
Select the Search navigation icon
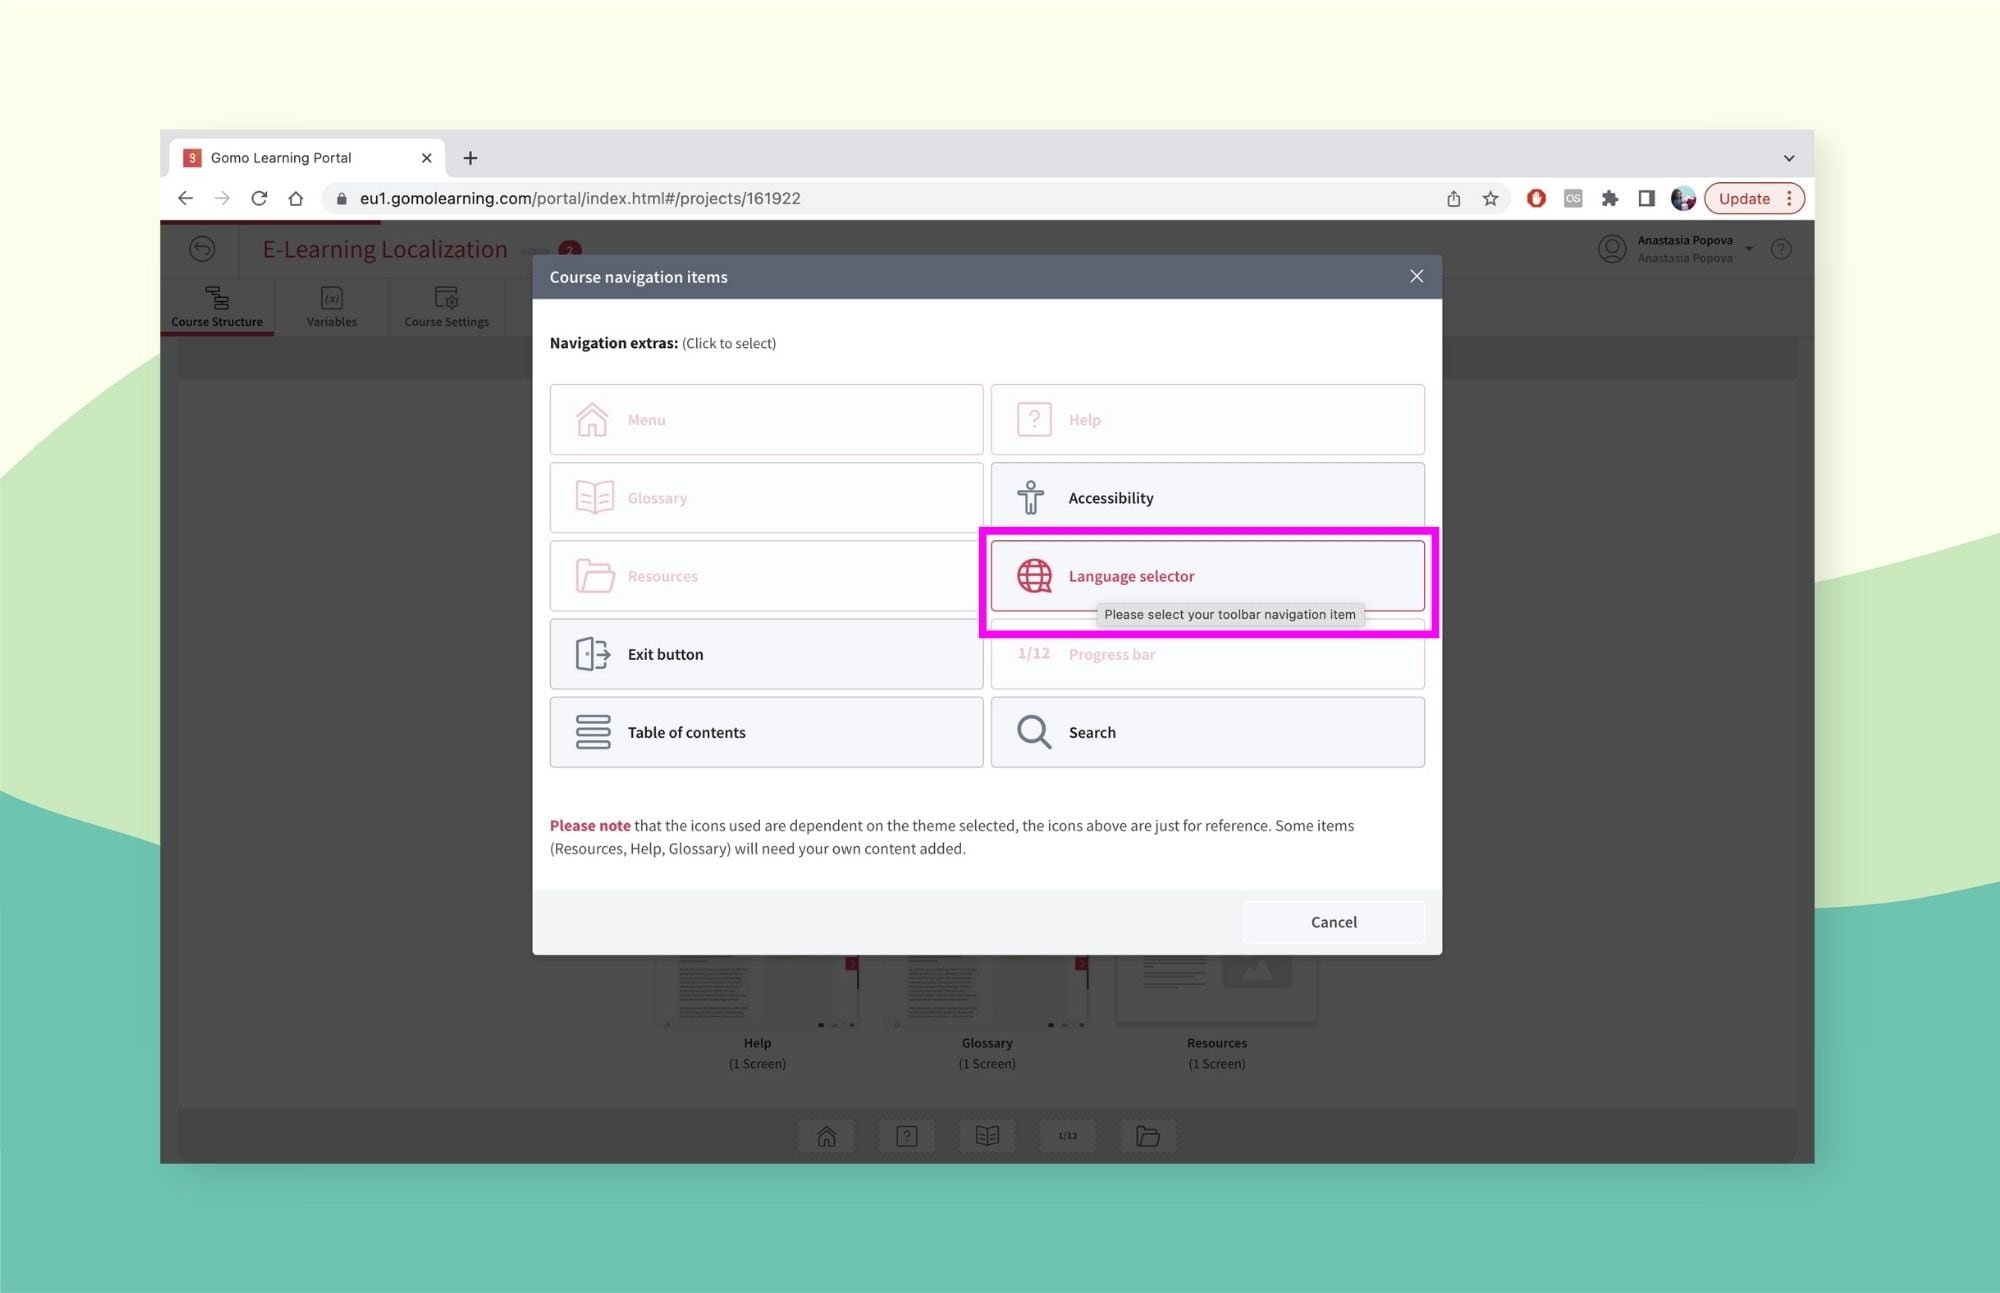coord(1035,732)
